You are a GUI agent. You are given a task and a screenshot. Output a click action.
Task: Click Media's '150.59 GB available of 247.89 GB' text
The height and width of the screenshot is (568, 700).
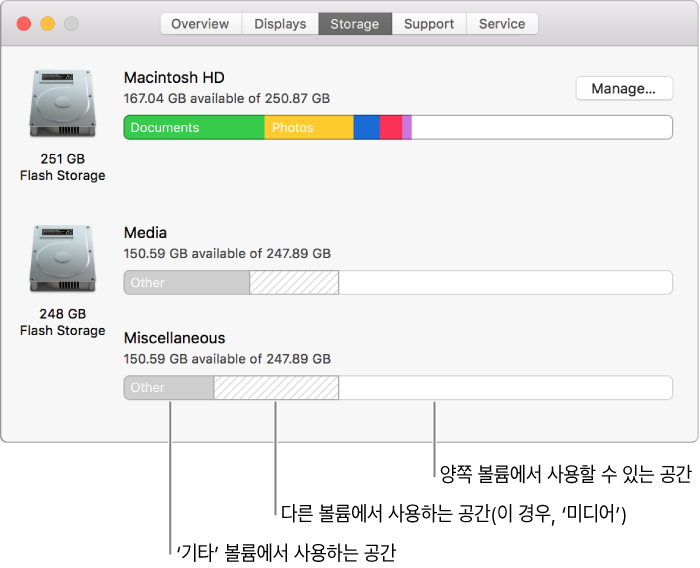click(227, 254)
